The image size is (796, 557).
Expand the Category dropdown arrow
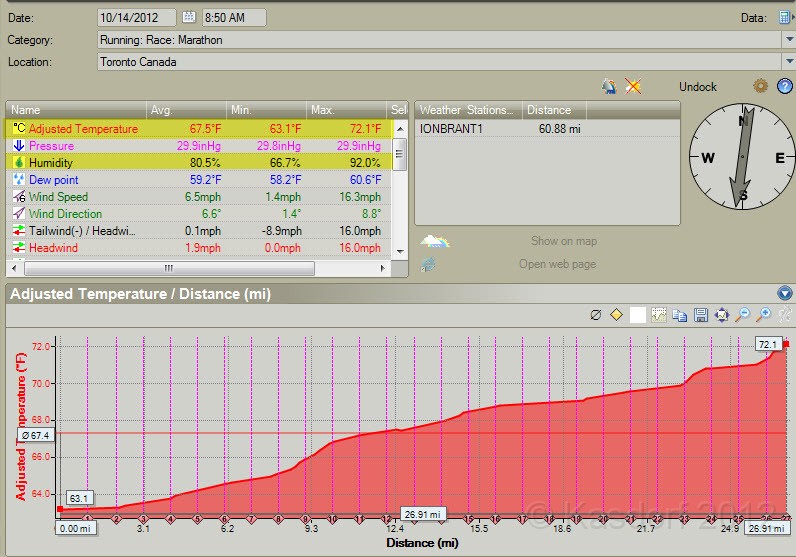[x=788, y=40]
